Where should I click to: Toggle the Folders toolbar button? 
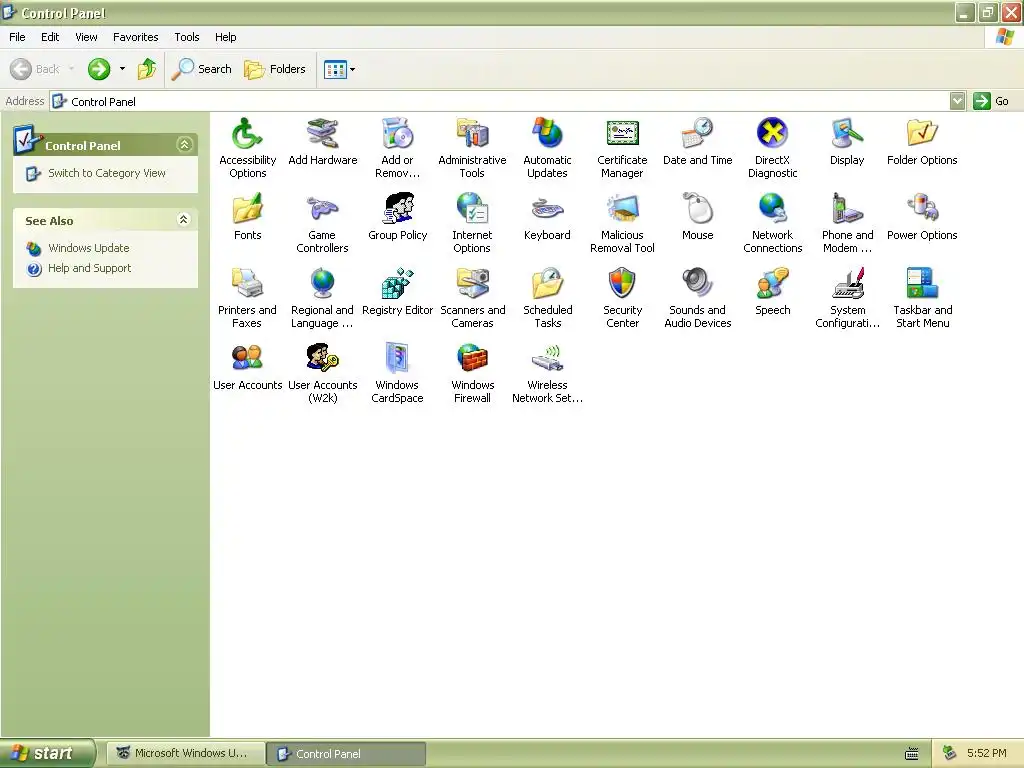point(275,69)
